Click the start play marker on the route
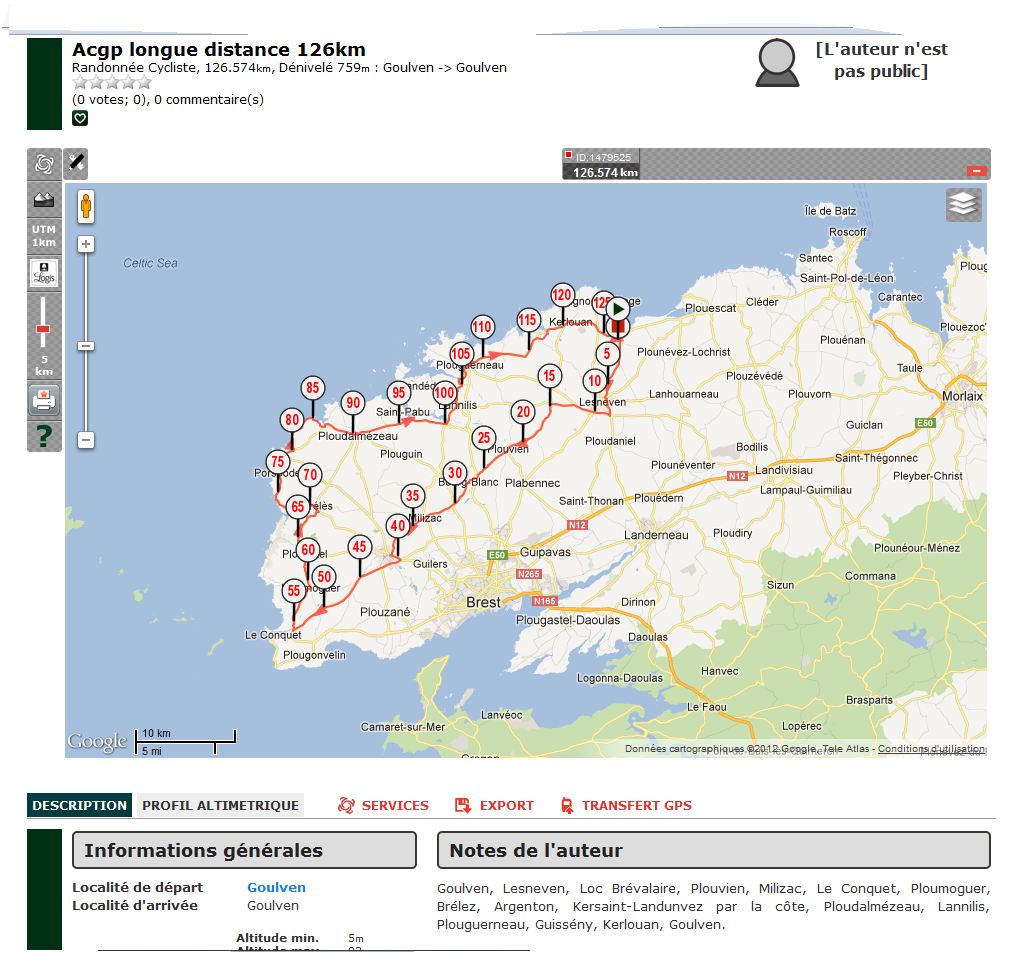The image size is (1017, 953). (618, 309)
